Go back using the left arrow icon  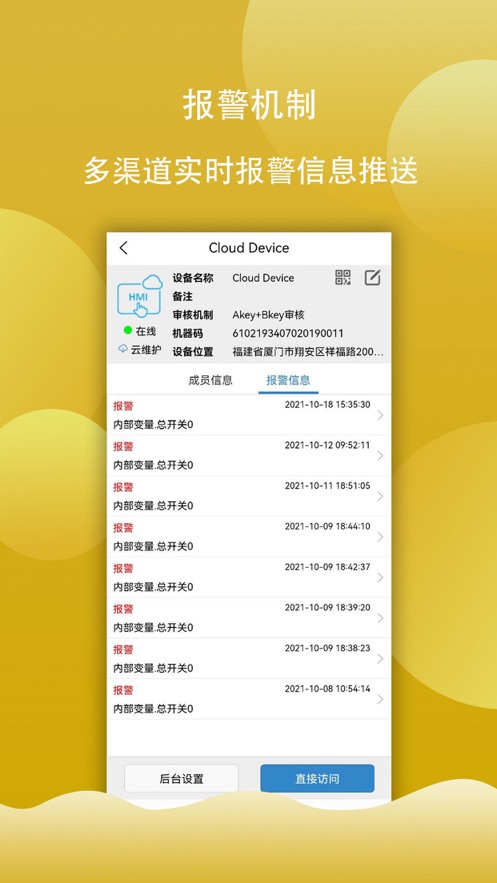coord(124,248)
